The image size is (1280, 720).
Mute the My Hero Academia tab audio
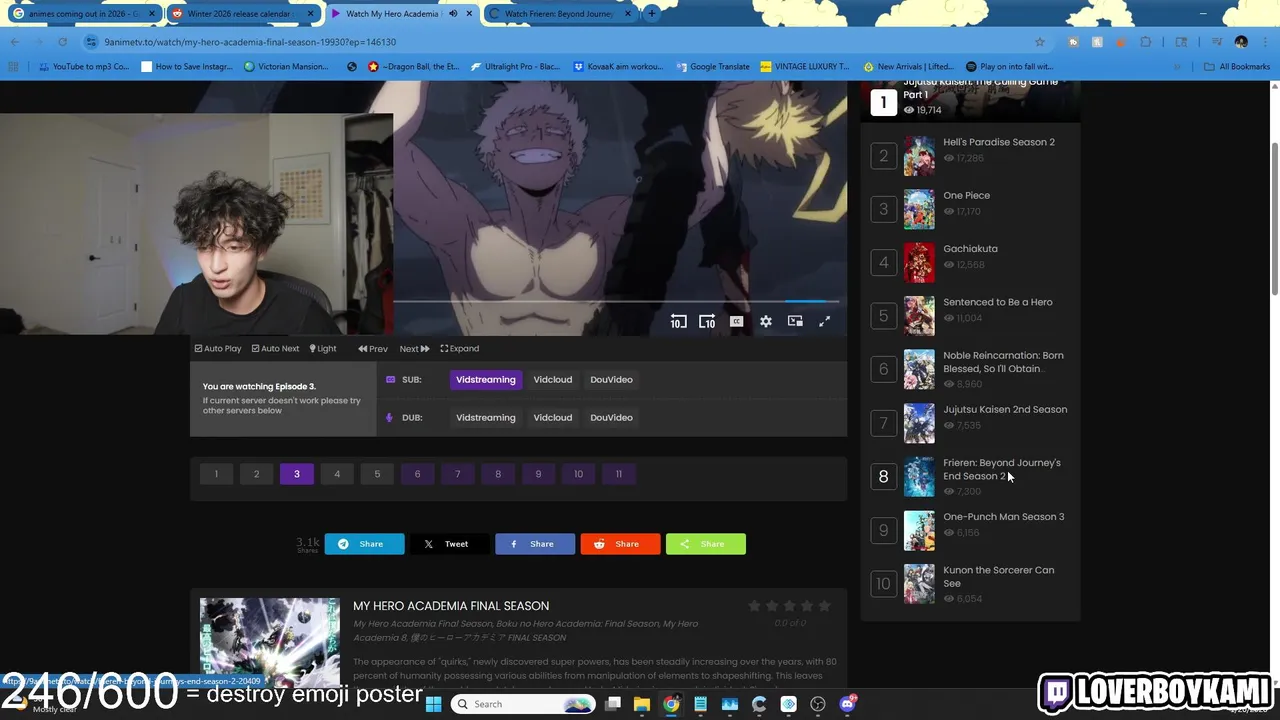tap(453, 14)
